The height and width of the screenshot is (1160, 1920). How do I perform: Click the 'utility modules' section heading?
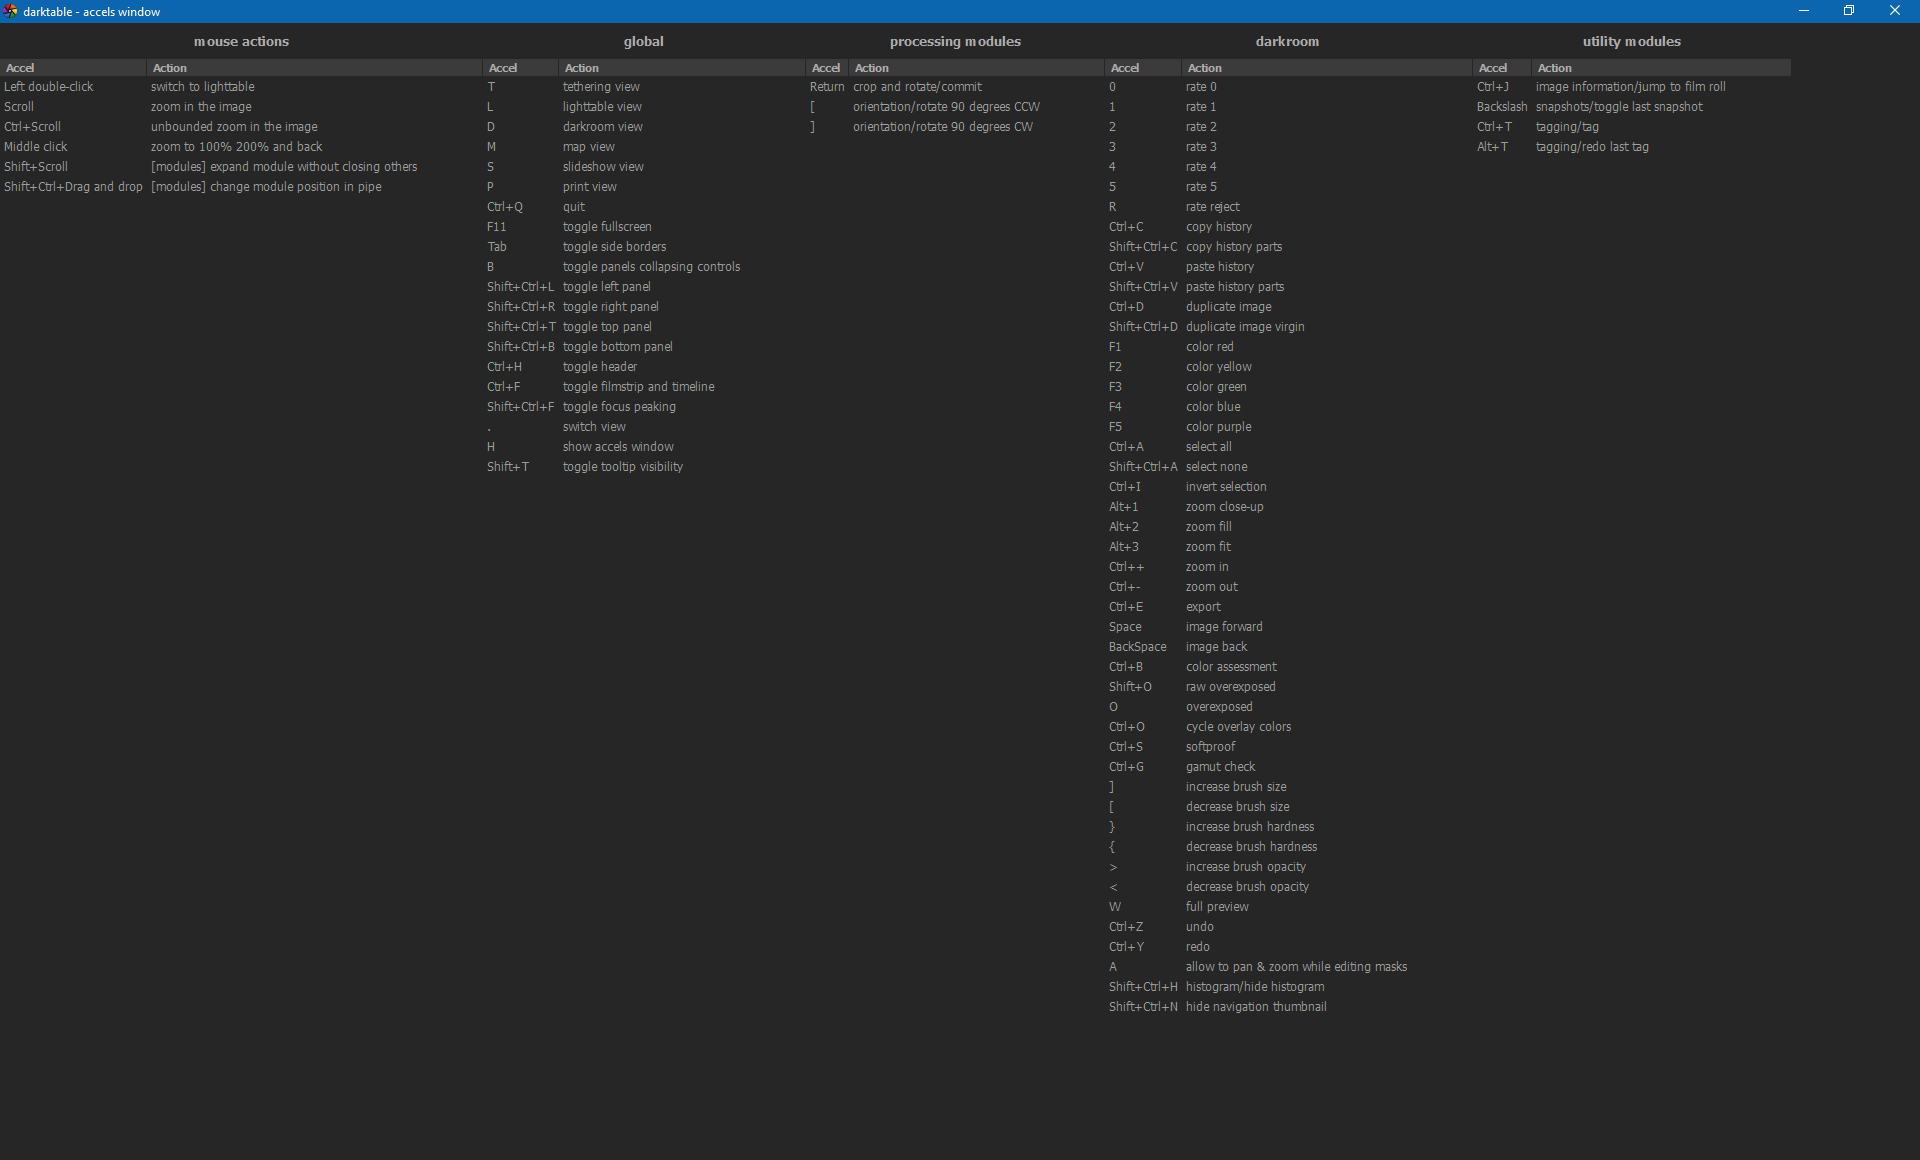click(x=1632, y=41)
